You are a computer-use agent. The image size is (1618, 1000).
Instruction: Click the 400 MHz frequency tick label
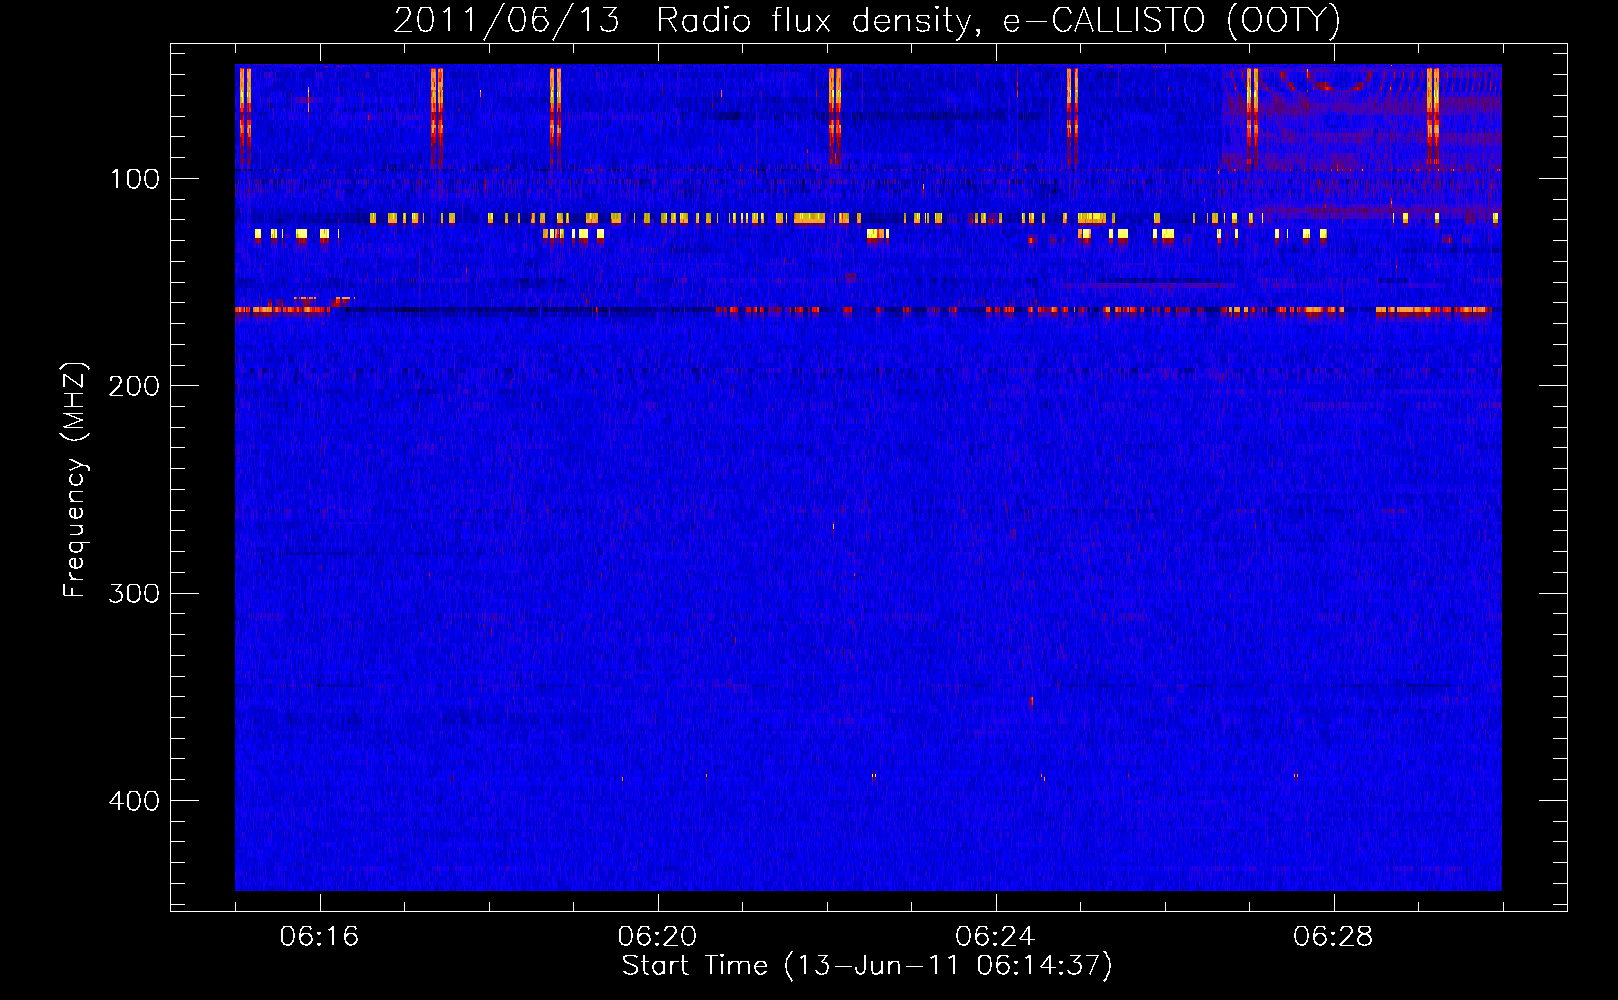[134, 801]
